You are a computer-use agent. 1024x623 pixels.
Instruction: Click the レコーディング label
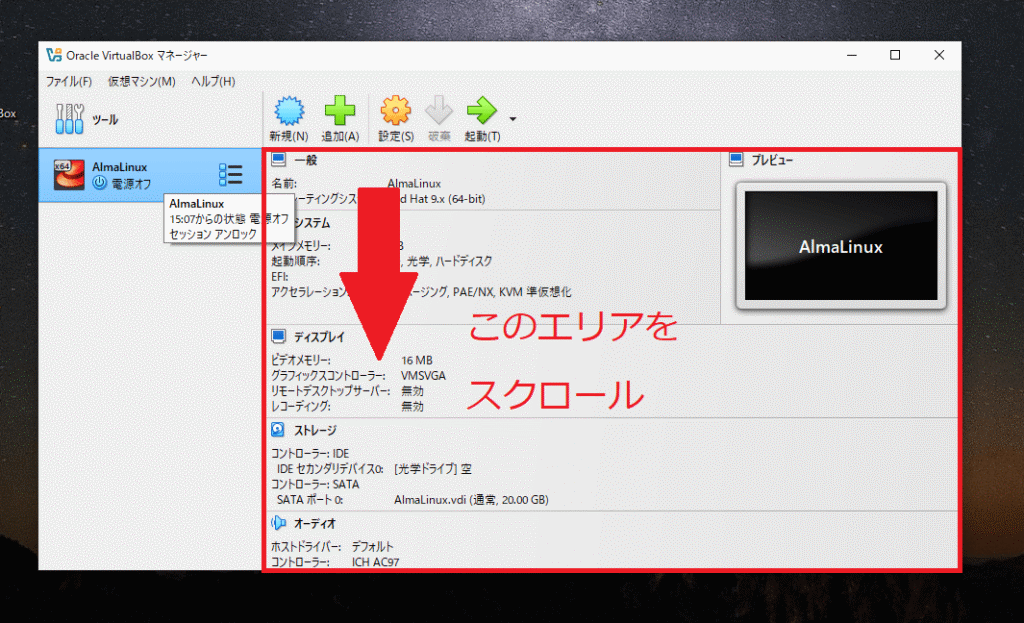click(301, 406)
